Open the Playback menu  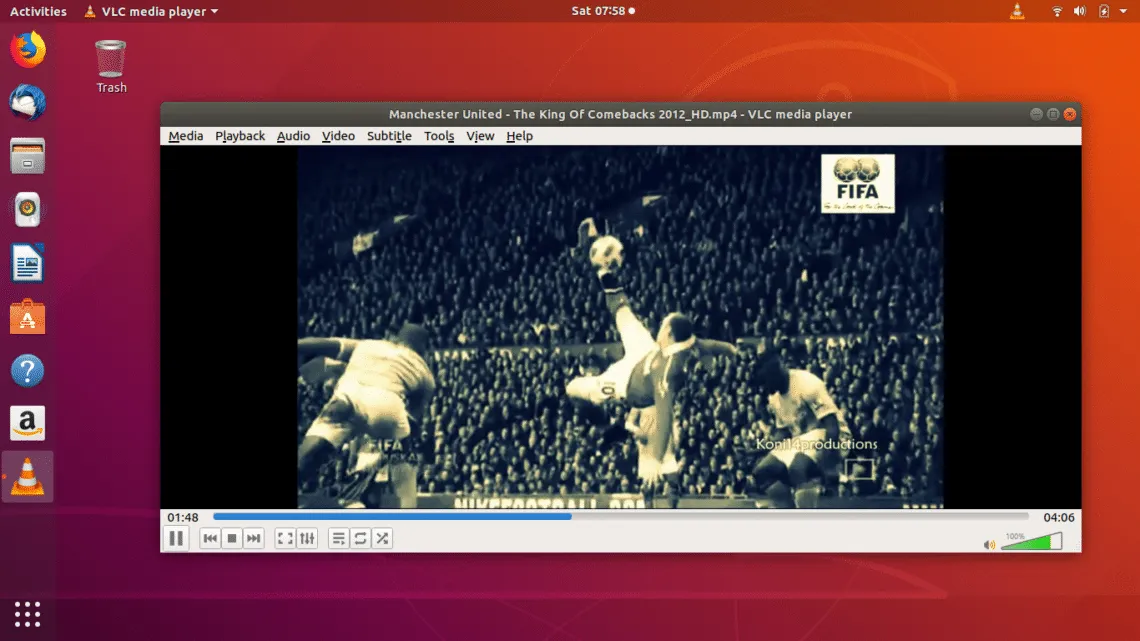(x=240, y=136)
